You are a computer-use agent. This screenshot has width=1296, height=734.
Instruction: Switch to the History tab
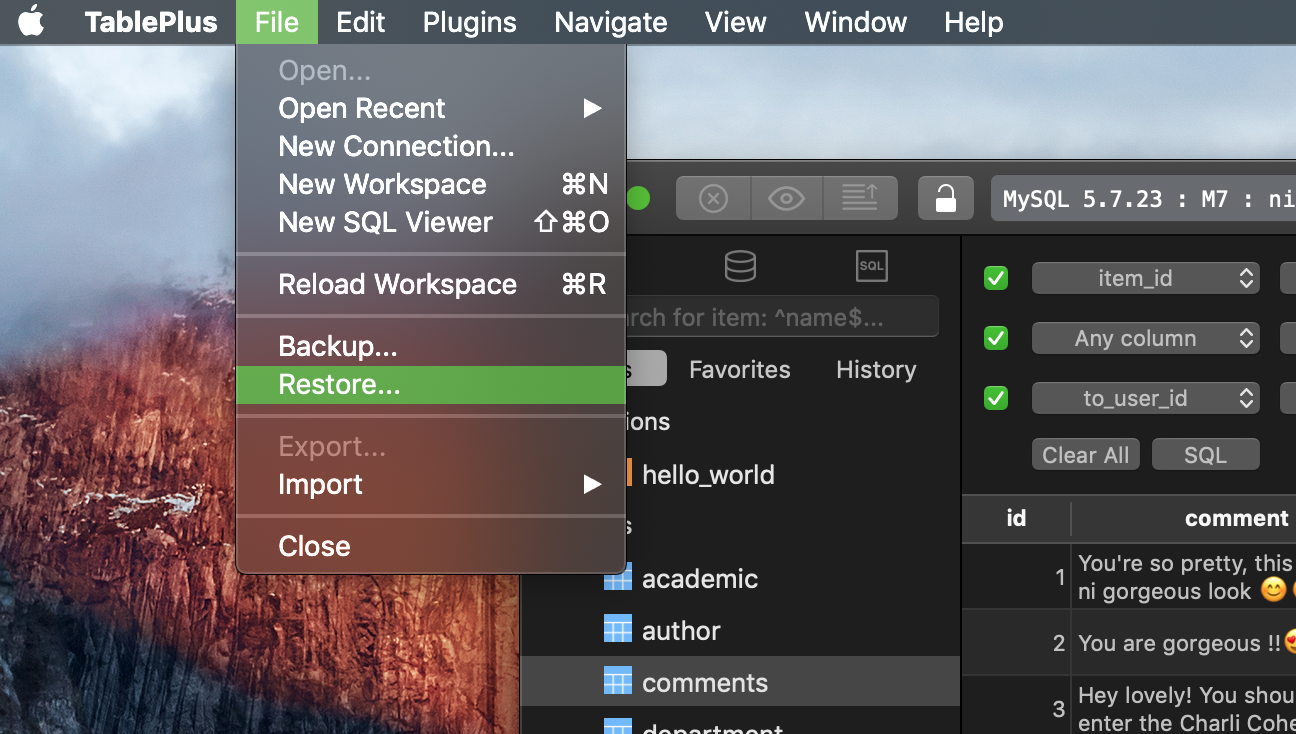[875, 369]
